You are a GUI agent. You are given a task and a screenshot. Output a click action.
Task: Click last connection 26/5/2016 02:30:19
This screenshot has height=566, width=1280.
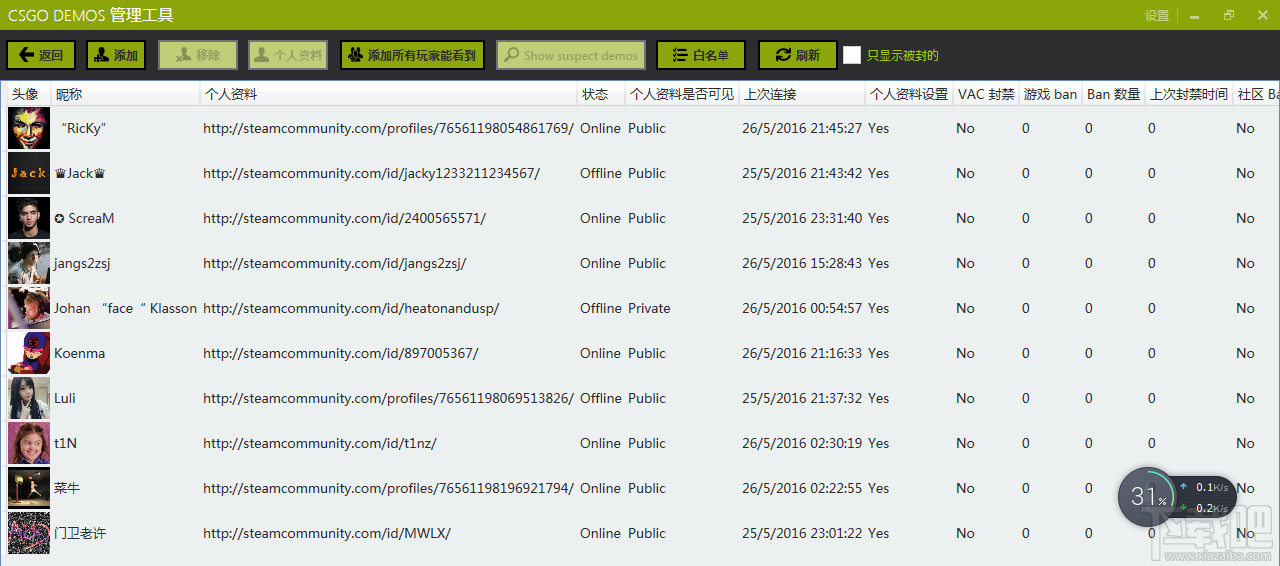click(x=802, y=443)
